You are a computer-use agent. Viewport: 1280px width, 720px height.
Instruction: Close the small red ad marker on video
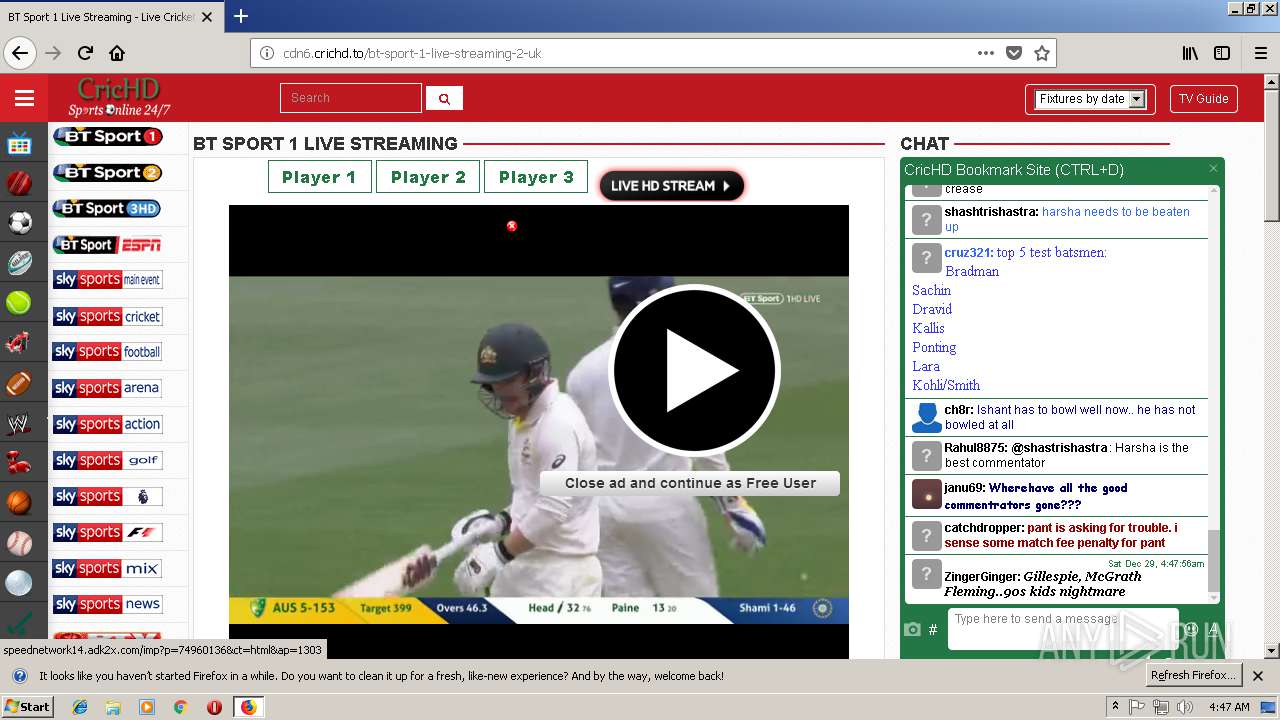pyautogui.click(x=512, y=226)
